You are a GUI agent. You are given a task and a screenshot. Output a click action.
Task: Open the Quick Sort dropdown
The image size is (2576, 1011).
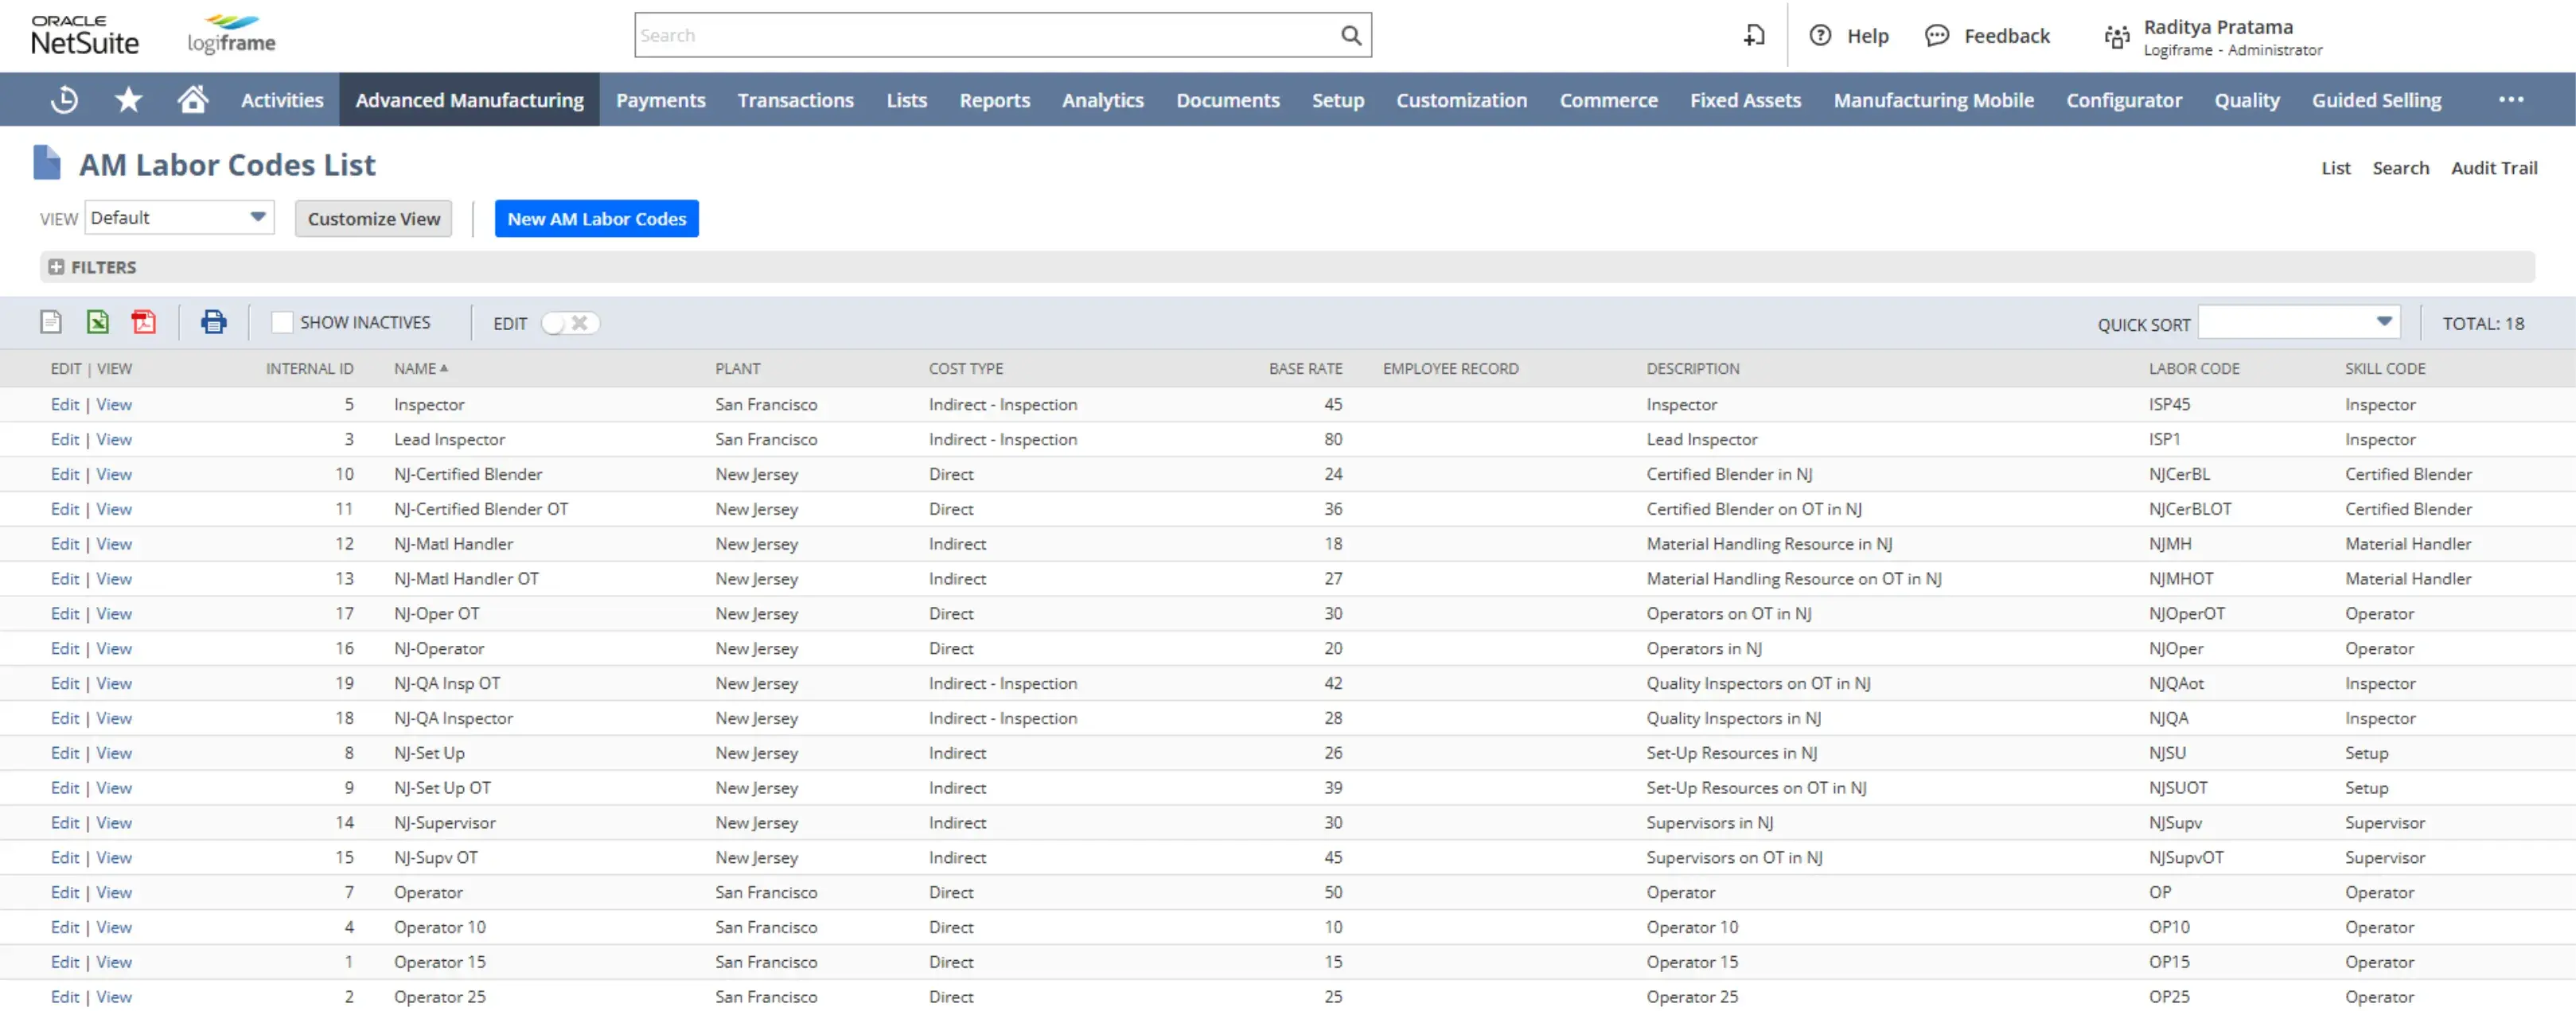click(2298, 322)
